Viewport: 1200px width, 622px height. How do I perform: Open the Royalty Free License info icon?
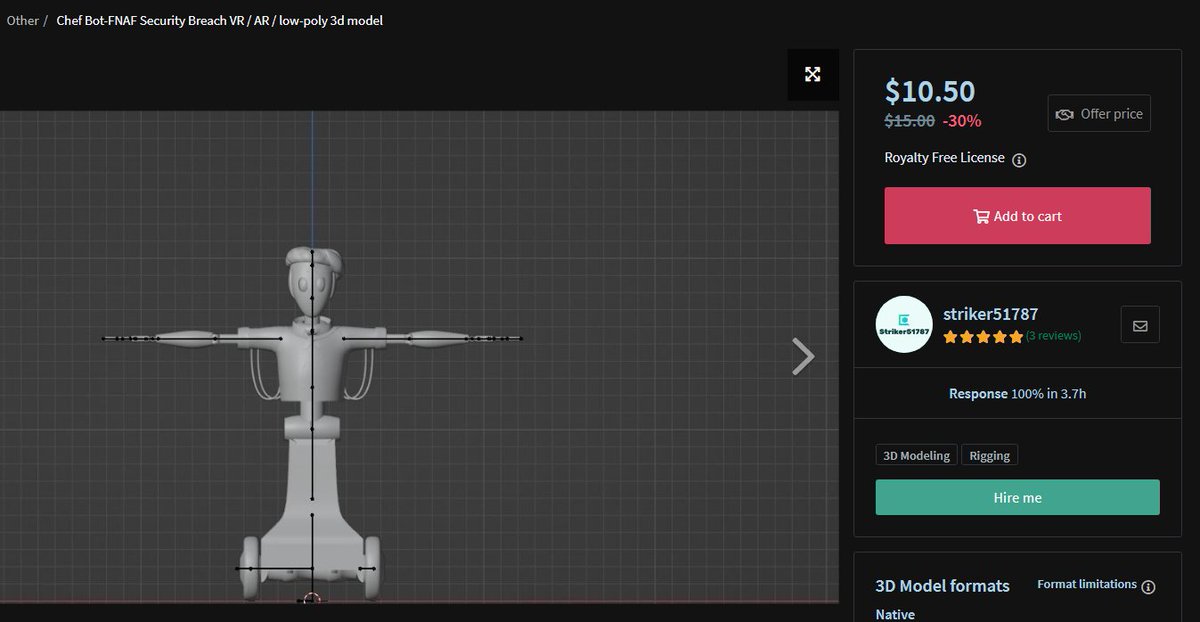point(1019,159)
